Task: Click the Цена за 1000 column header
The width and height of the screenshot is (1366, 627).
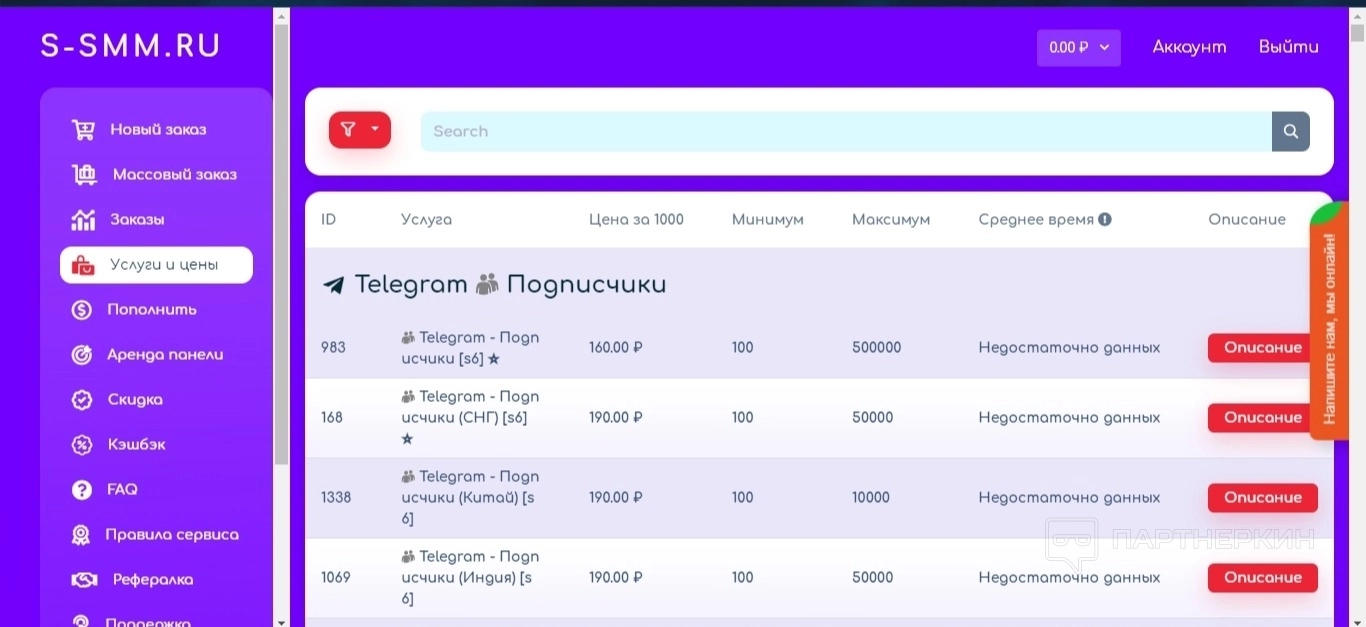Action: point(636,220)
